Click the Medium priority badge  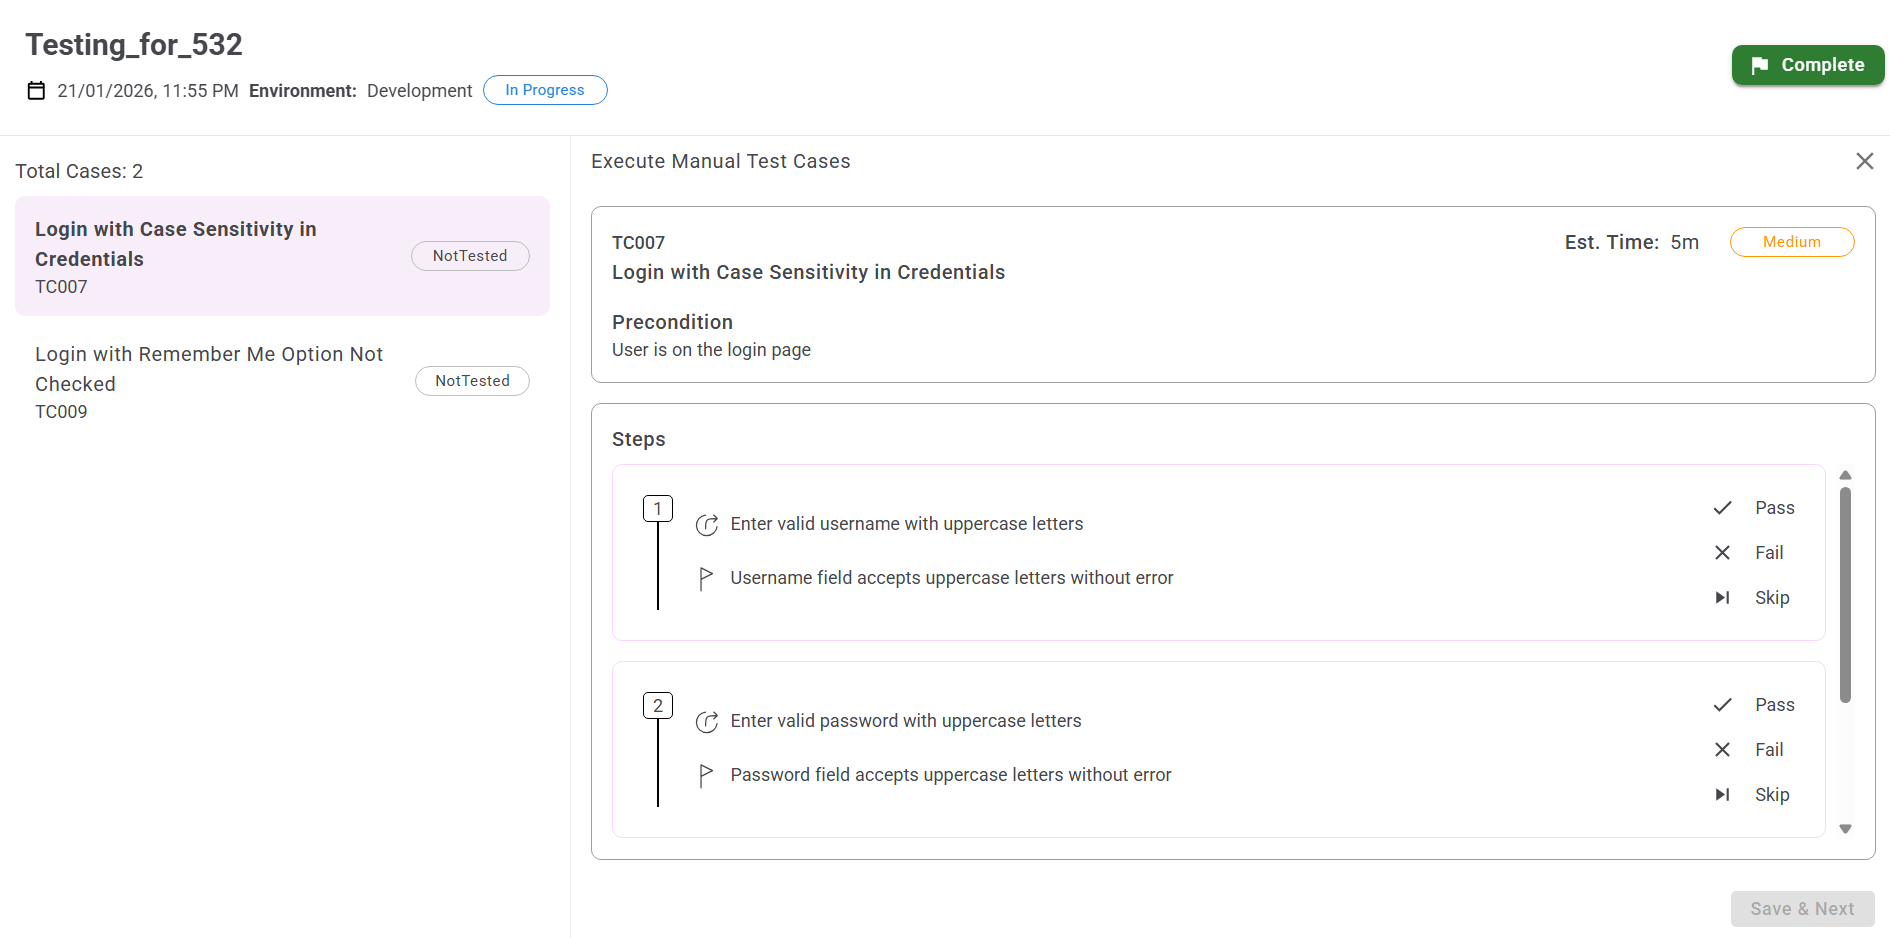click(x=1791, y=242)
